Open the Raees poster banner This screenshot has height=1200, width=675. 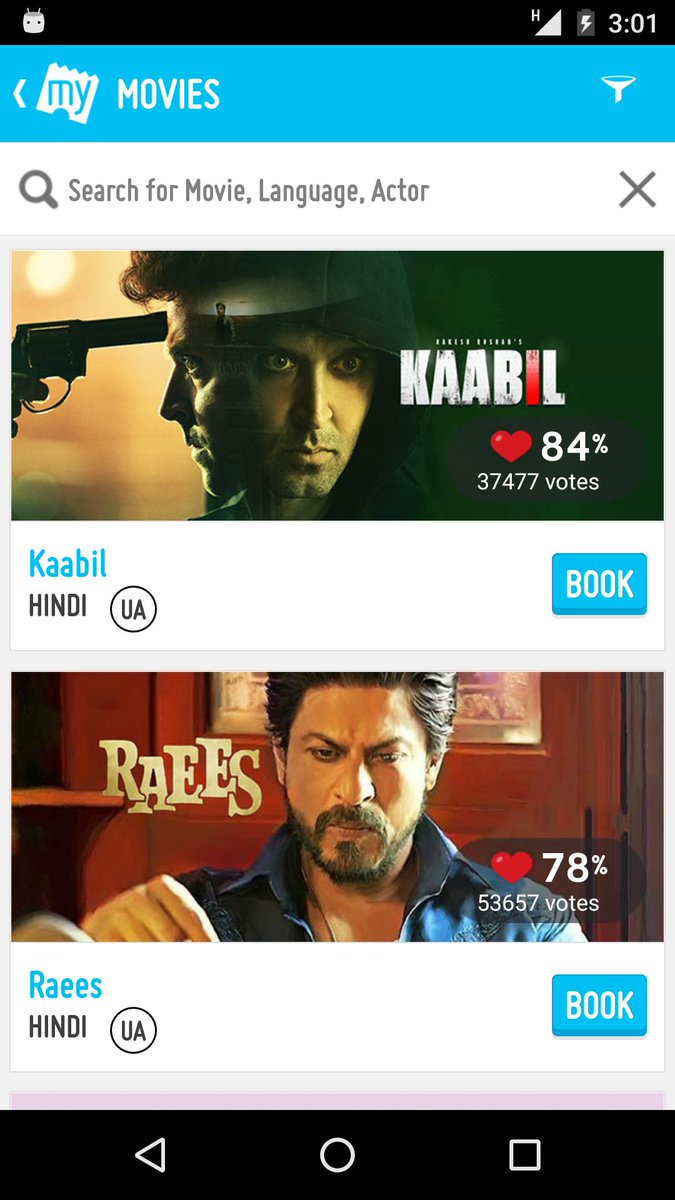(x=337, y=807)
